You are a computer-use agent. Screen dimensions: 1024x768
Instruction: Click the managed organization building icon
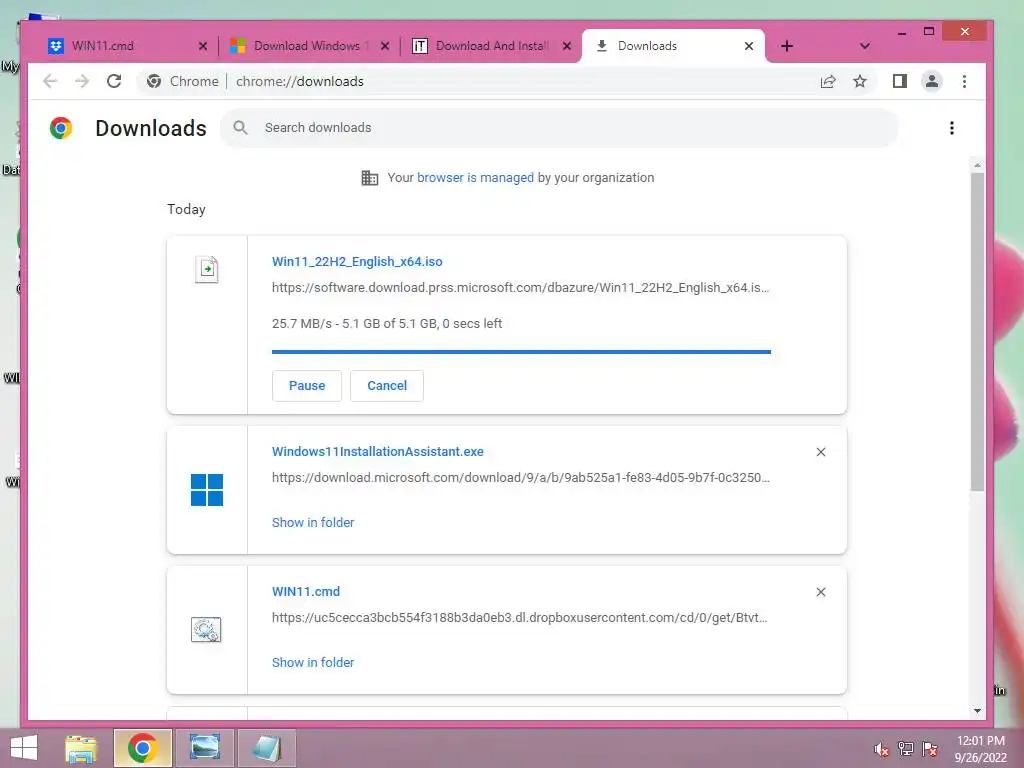370,178
